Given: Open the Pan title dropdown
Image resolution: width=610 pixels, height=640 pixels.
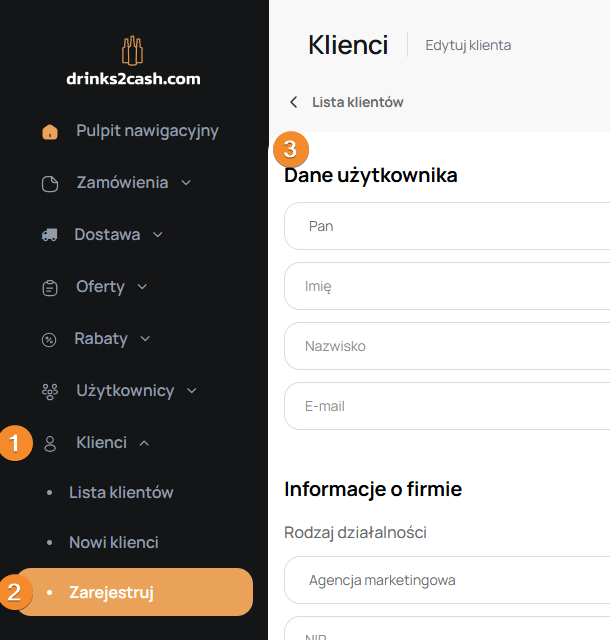Looking at the screenshot, I should (446, 226).
